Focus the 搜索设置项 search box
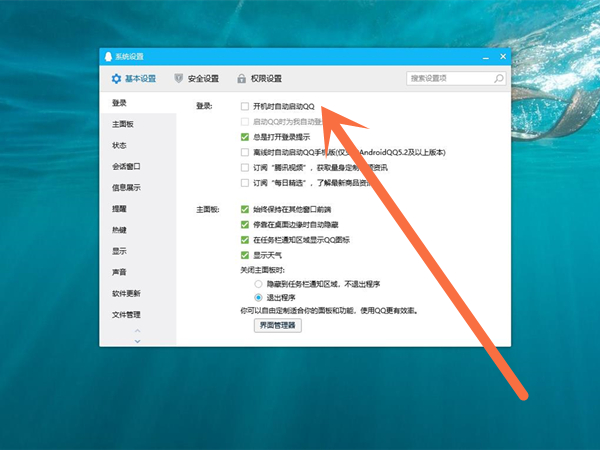 point(456,78)
